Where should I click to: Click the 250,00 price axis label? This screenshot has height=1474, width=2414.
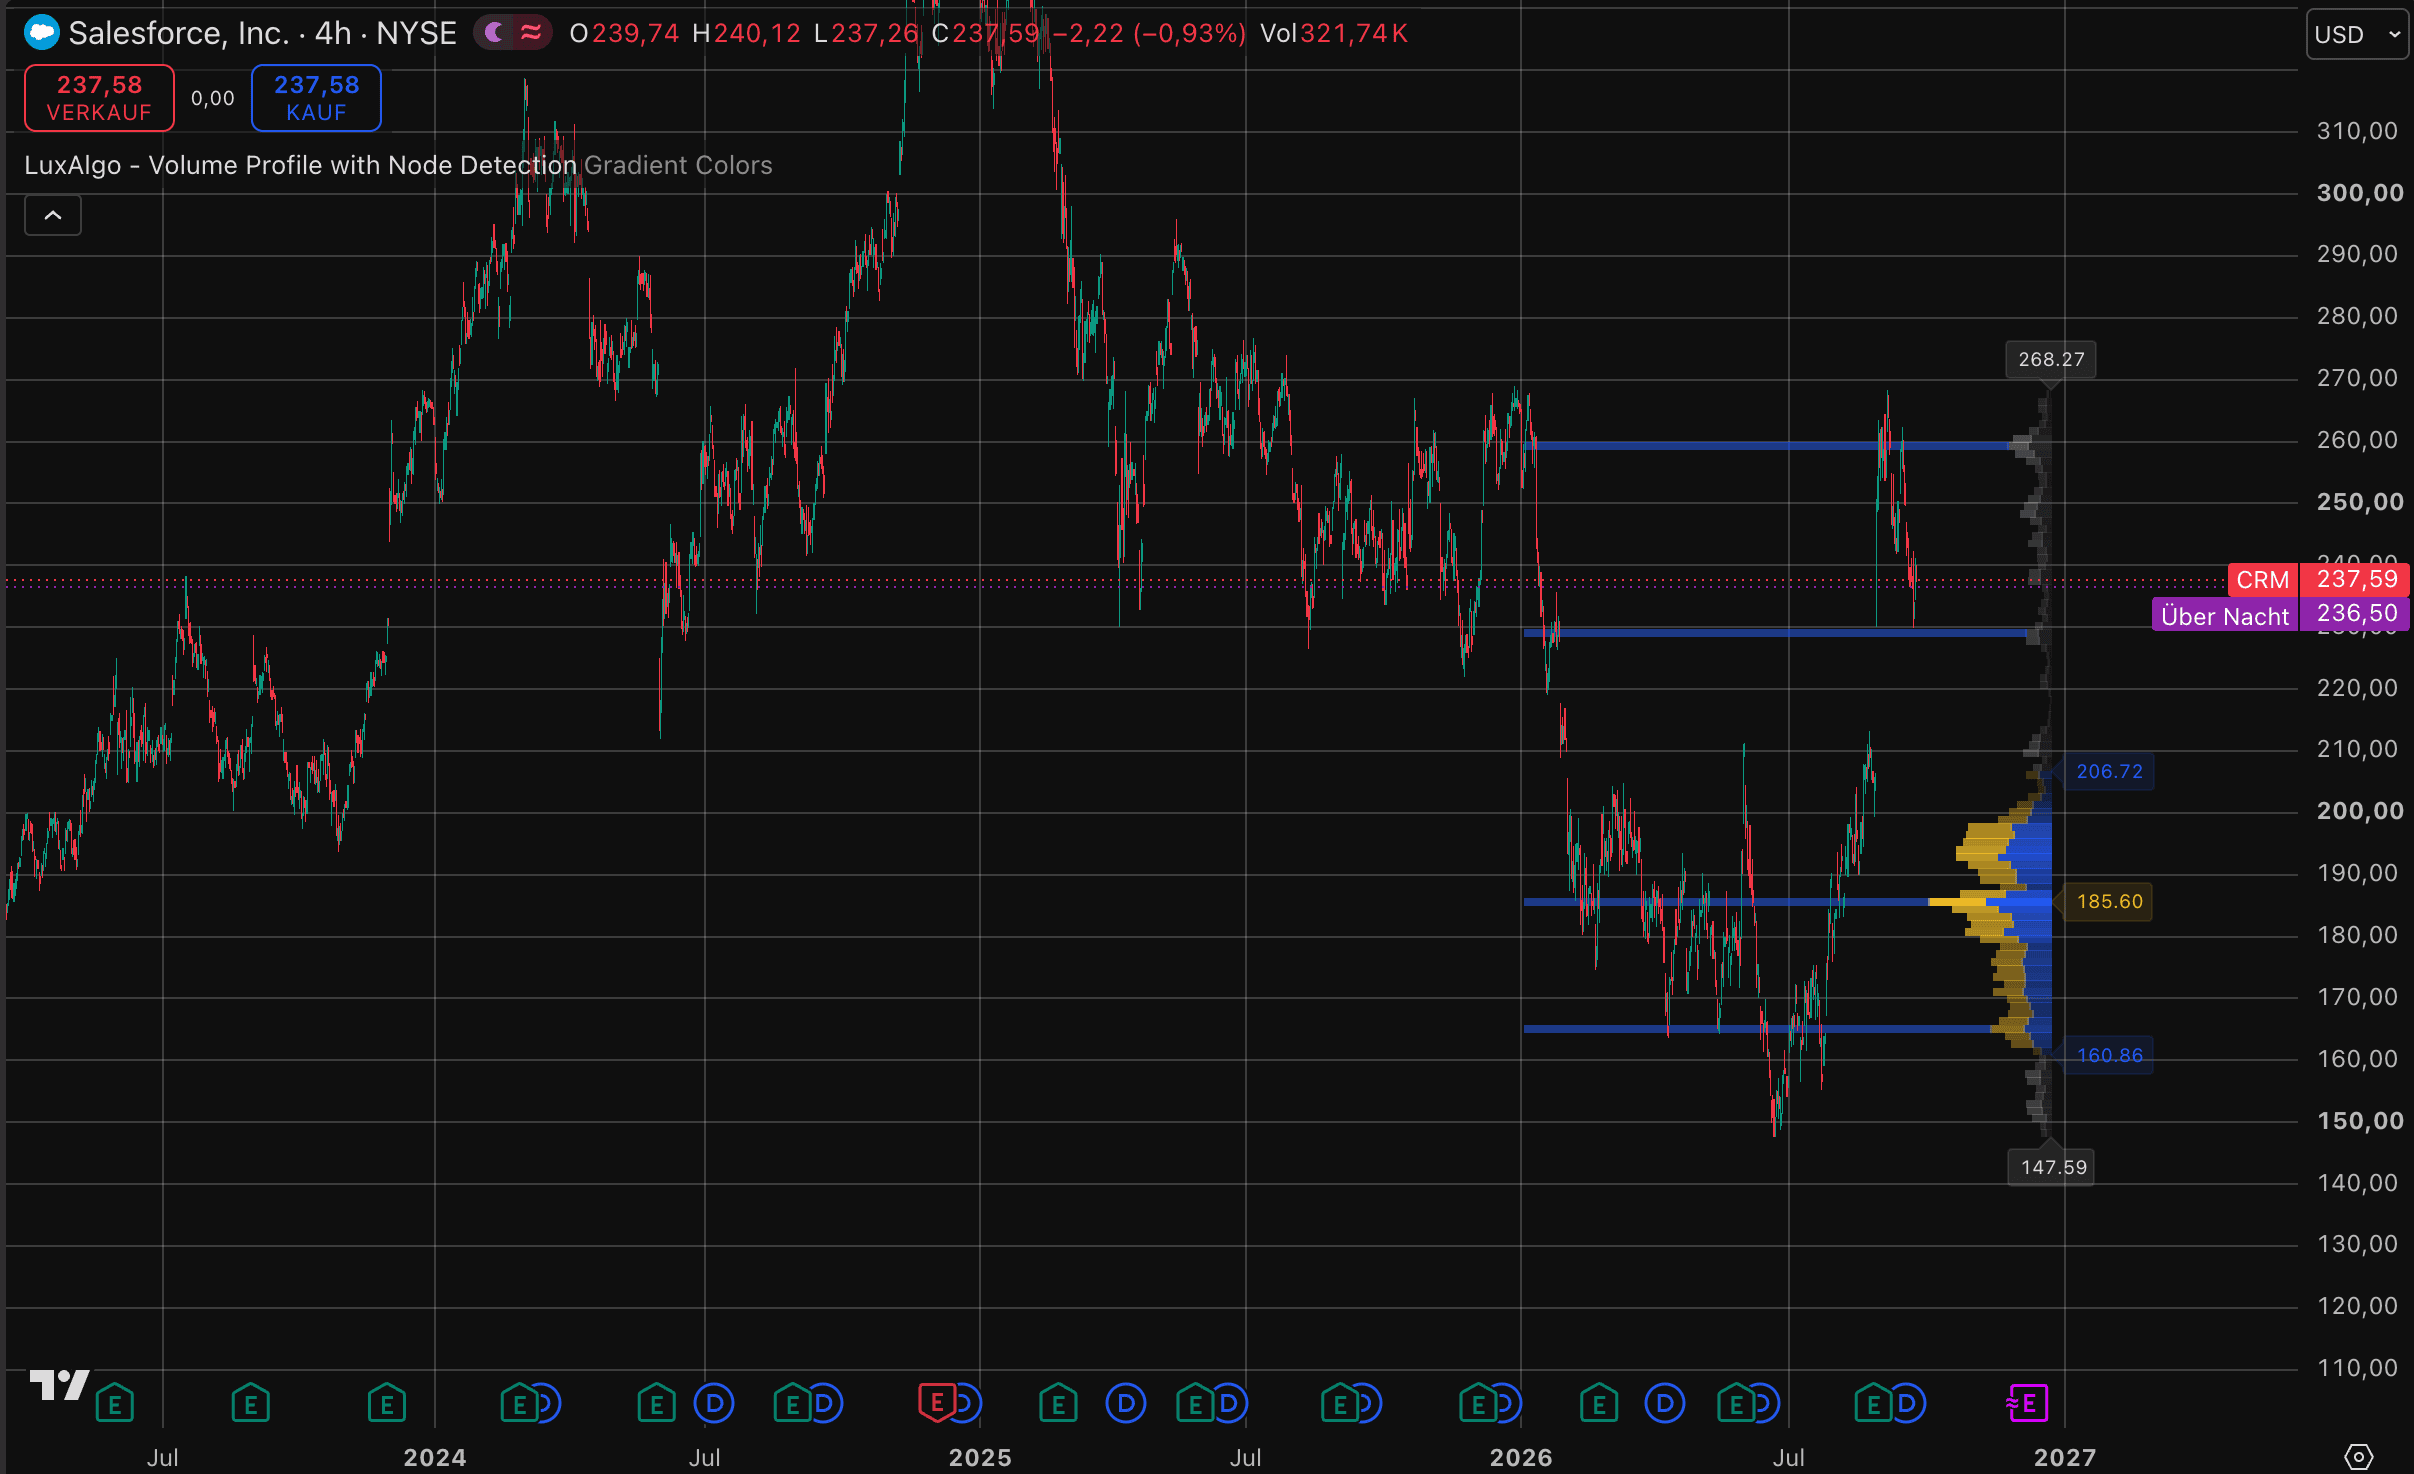click(x=2359, y=501)
